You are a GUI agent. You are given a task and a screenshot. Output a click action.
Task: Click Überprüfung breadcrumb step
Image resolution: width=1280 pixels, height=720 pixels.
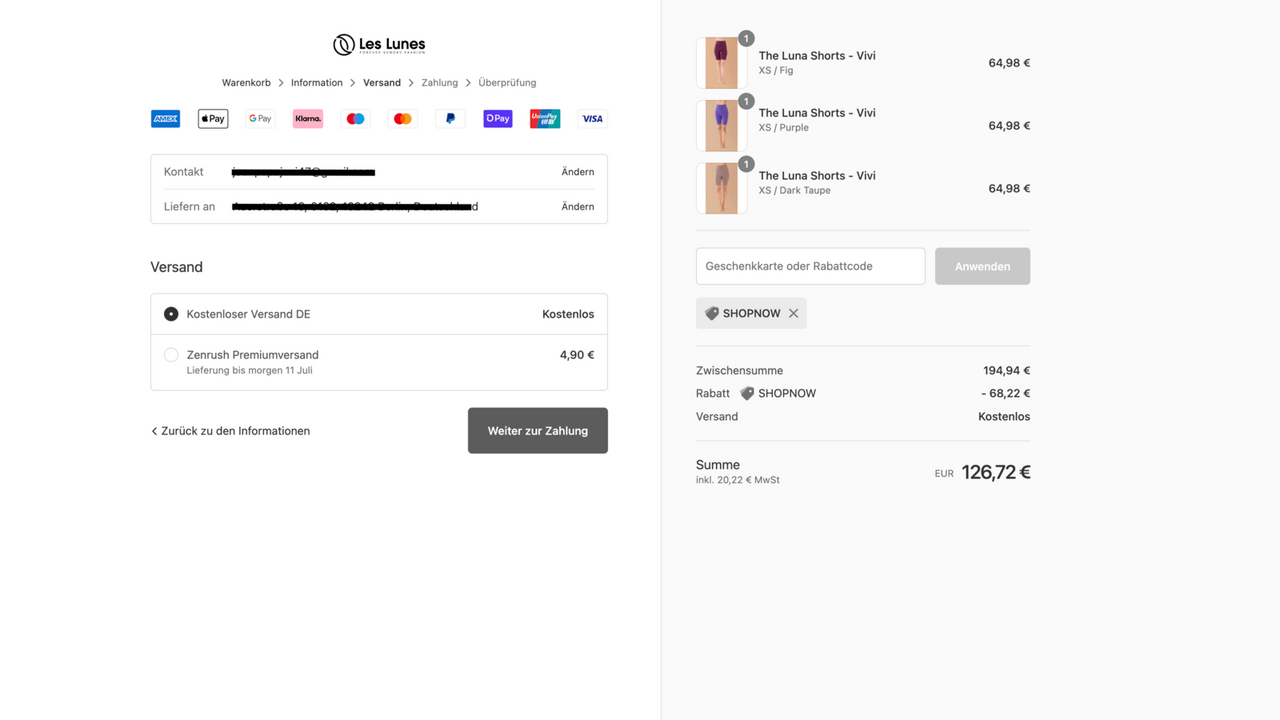point(507,83)
